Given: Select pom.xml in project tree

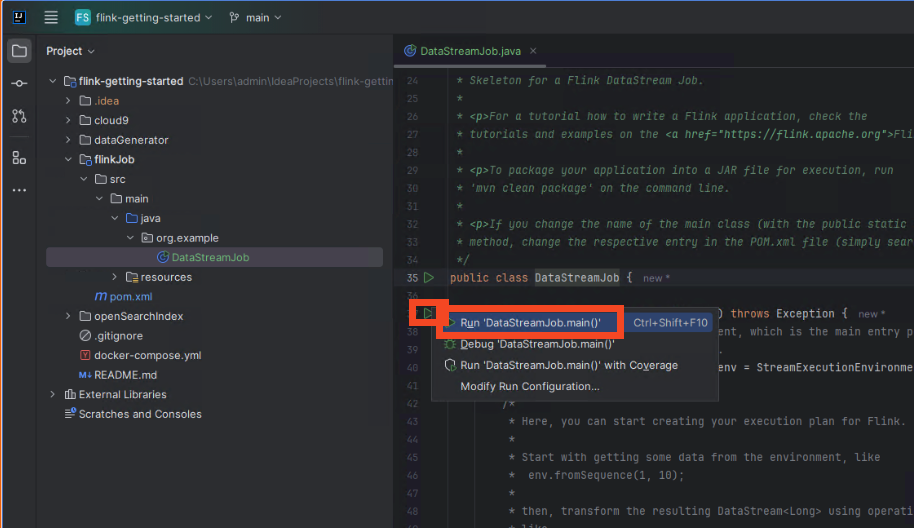Looking at the screenshot, I should tap(131, 296).
